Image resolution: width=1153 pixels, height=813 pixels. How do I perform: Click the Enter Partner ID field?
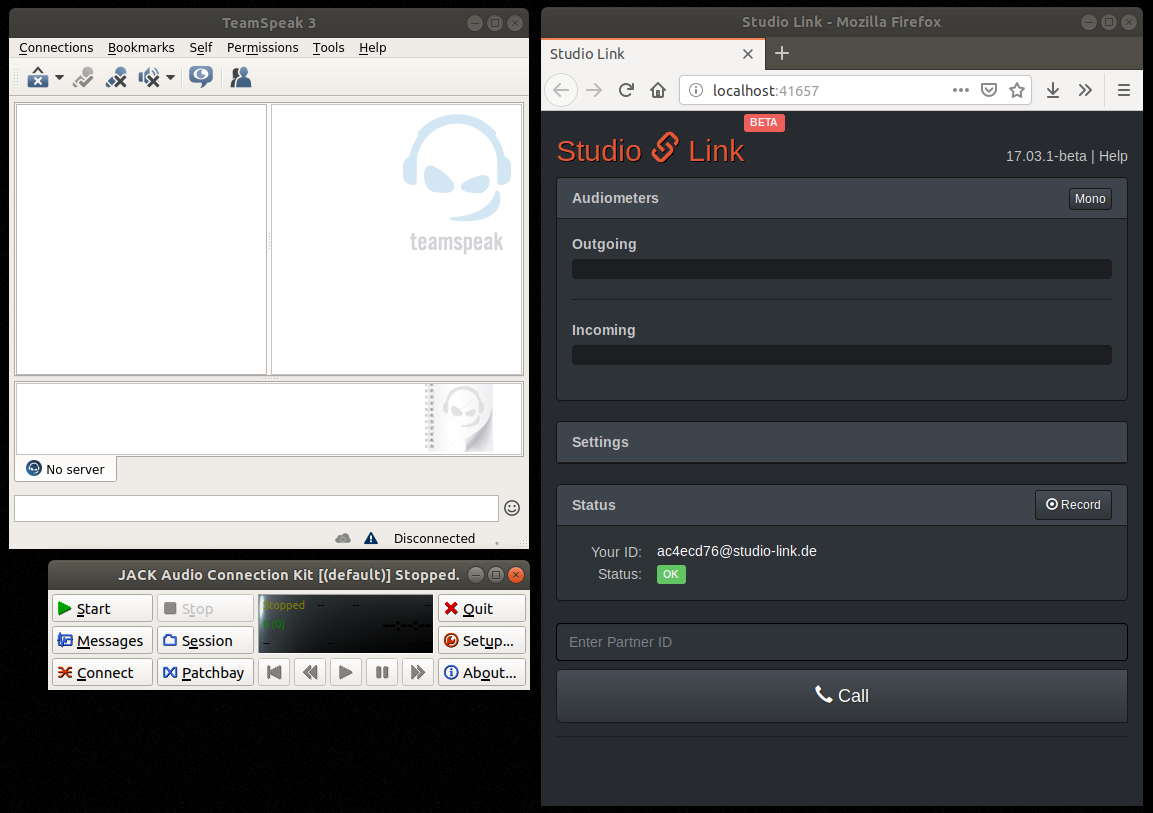[x=841, y=642]
